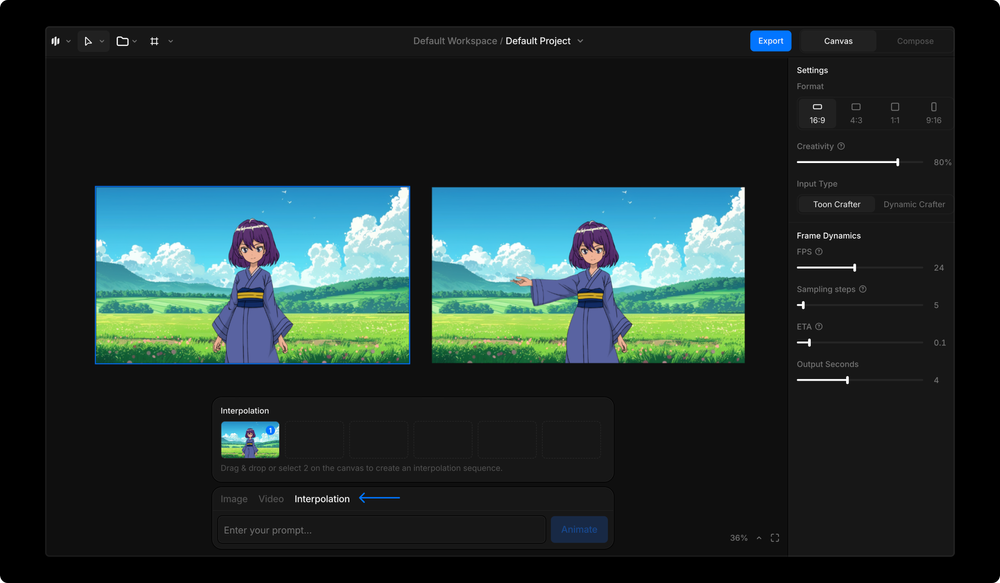Screen dimensions: 1000x583
Task: Adjust the Output Seconds slider handle
Action: pyautogui.click(x=847, y=380)
